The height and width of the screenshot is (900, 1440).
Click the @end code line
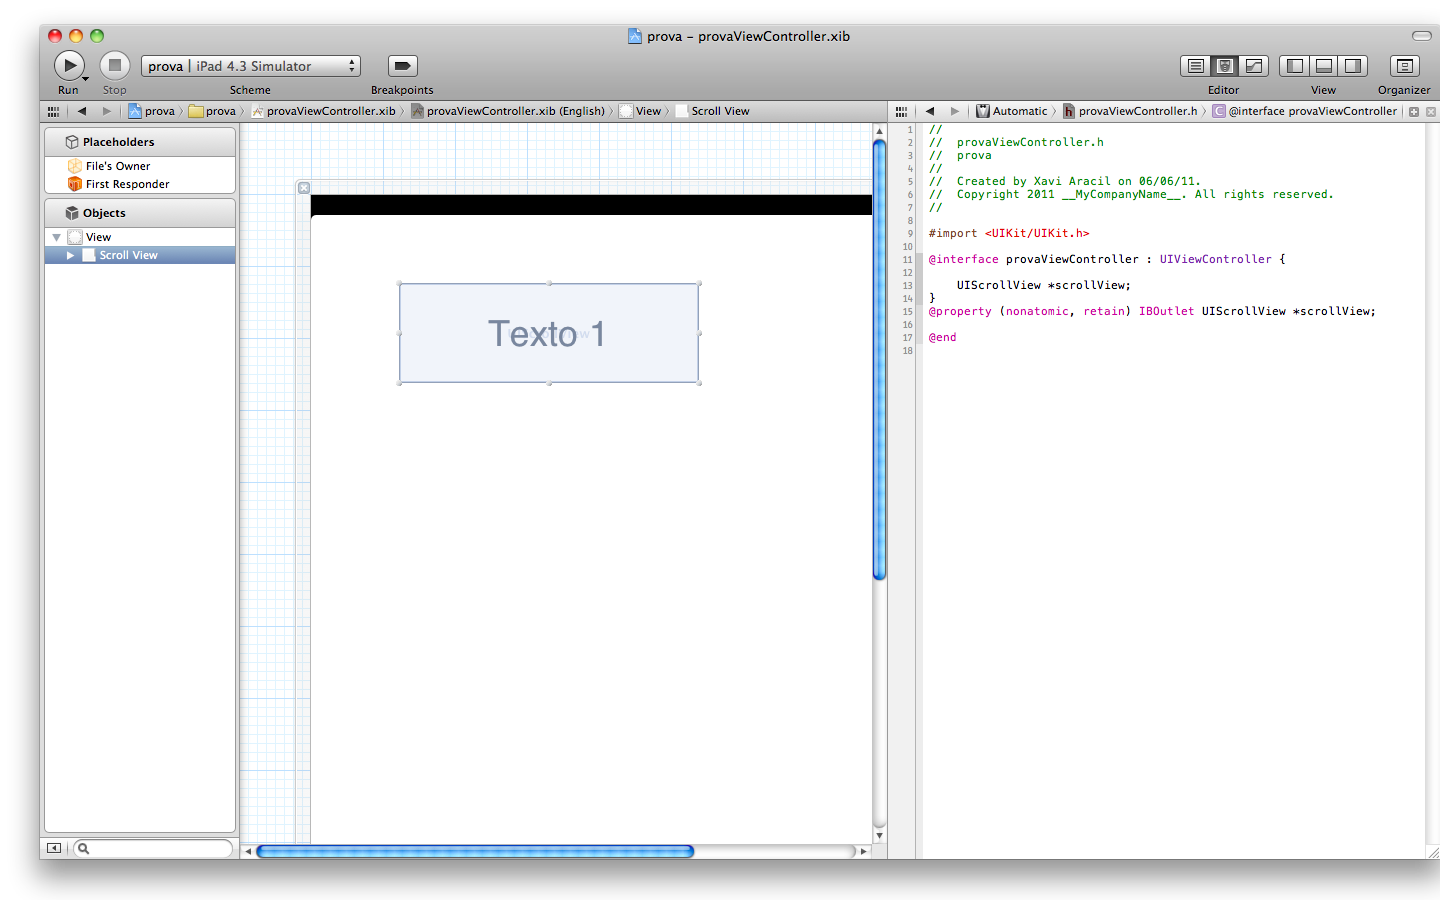click(x=942, y=337)
